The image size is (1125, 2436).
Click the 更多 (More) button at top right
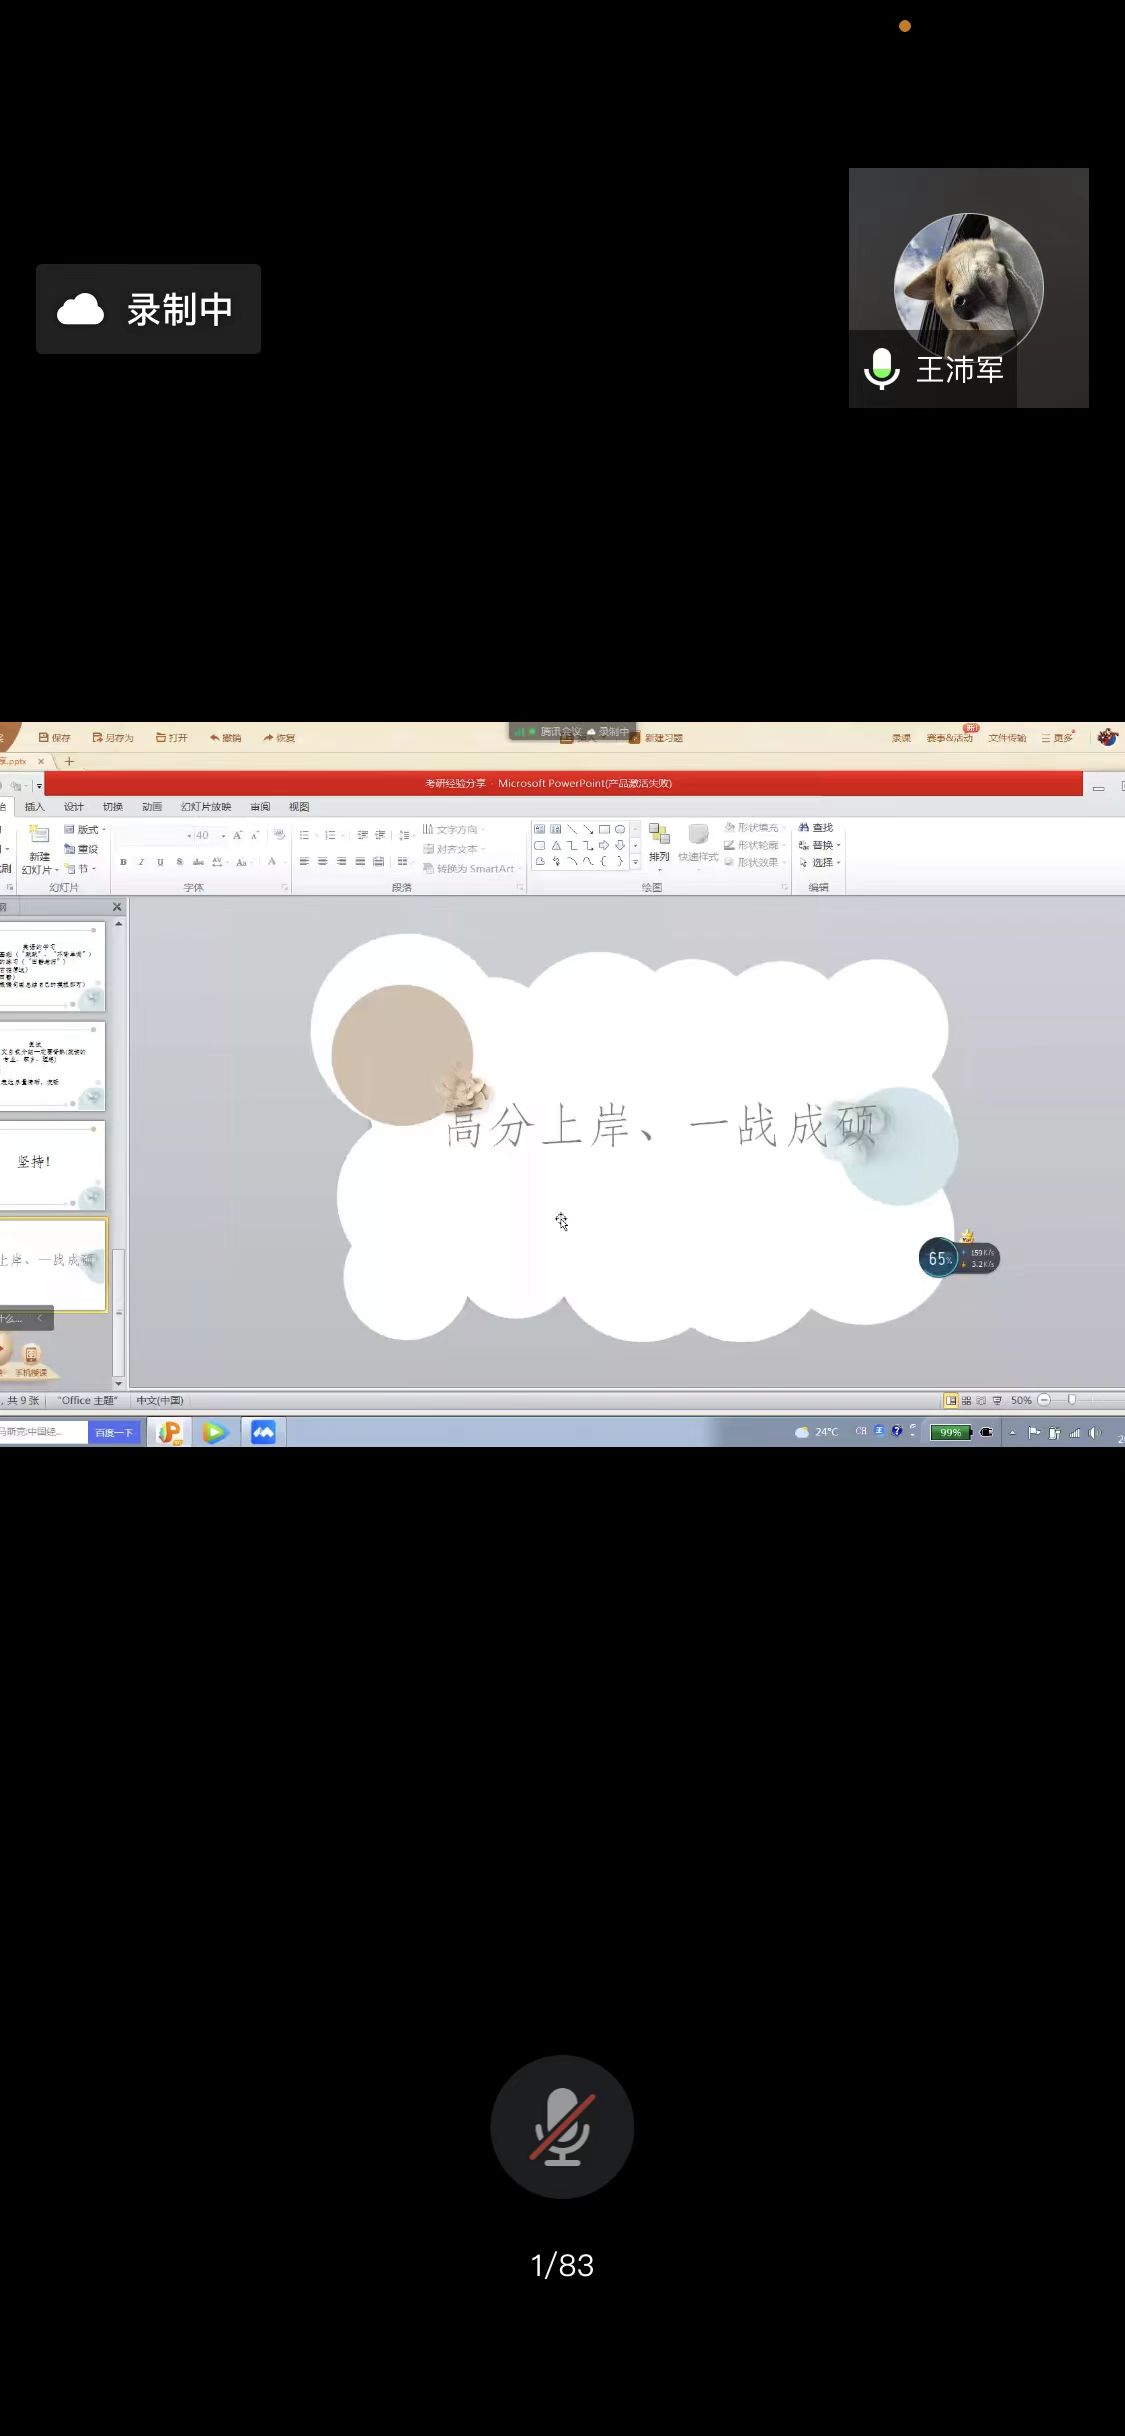click(x=1058, y=737)
